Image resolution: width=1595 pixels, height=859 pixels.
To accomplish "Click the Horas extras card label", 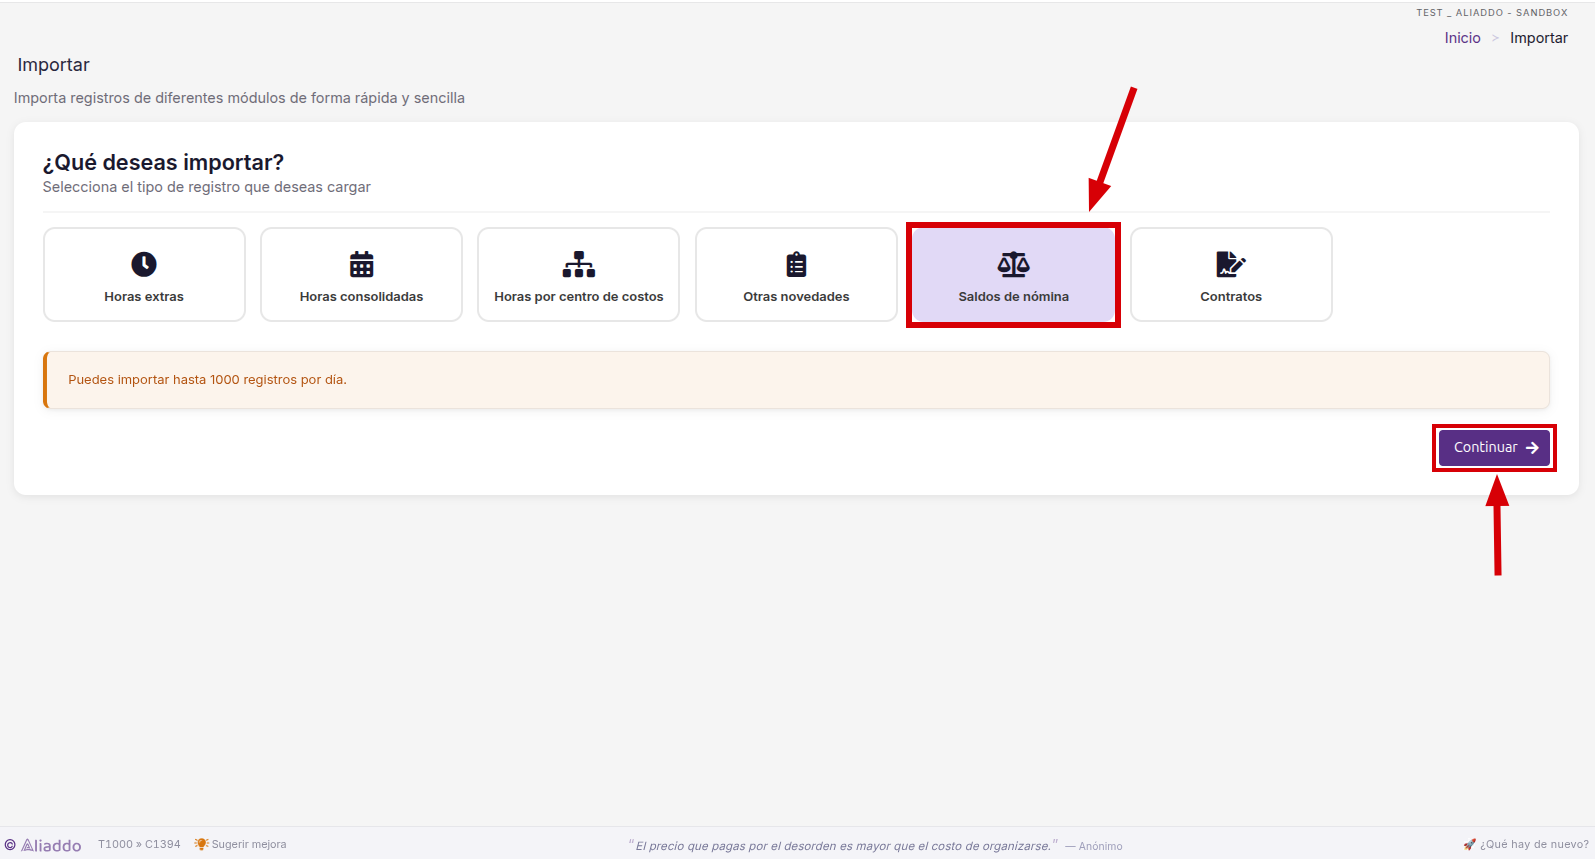I will pos(144,297).
